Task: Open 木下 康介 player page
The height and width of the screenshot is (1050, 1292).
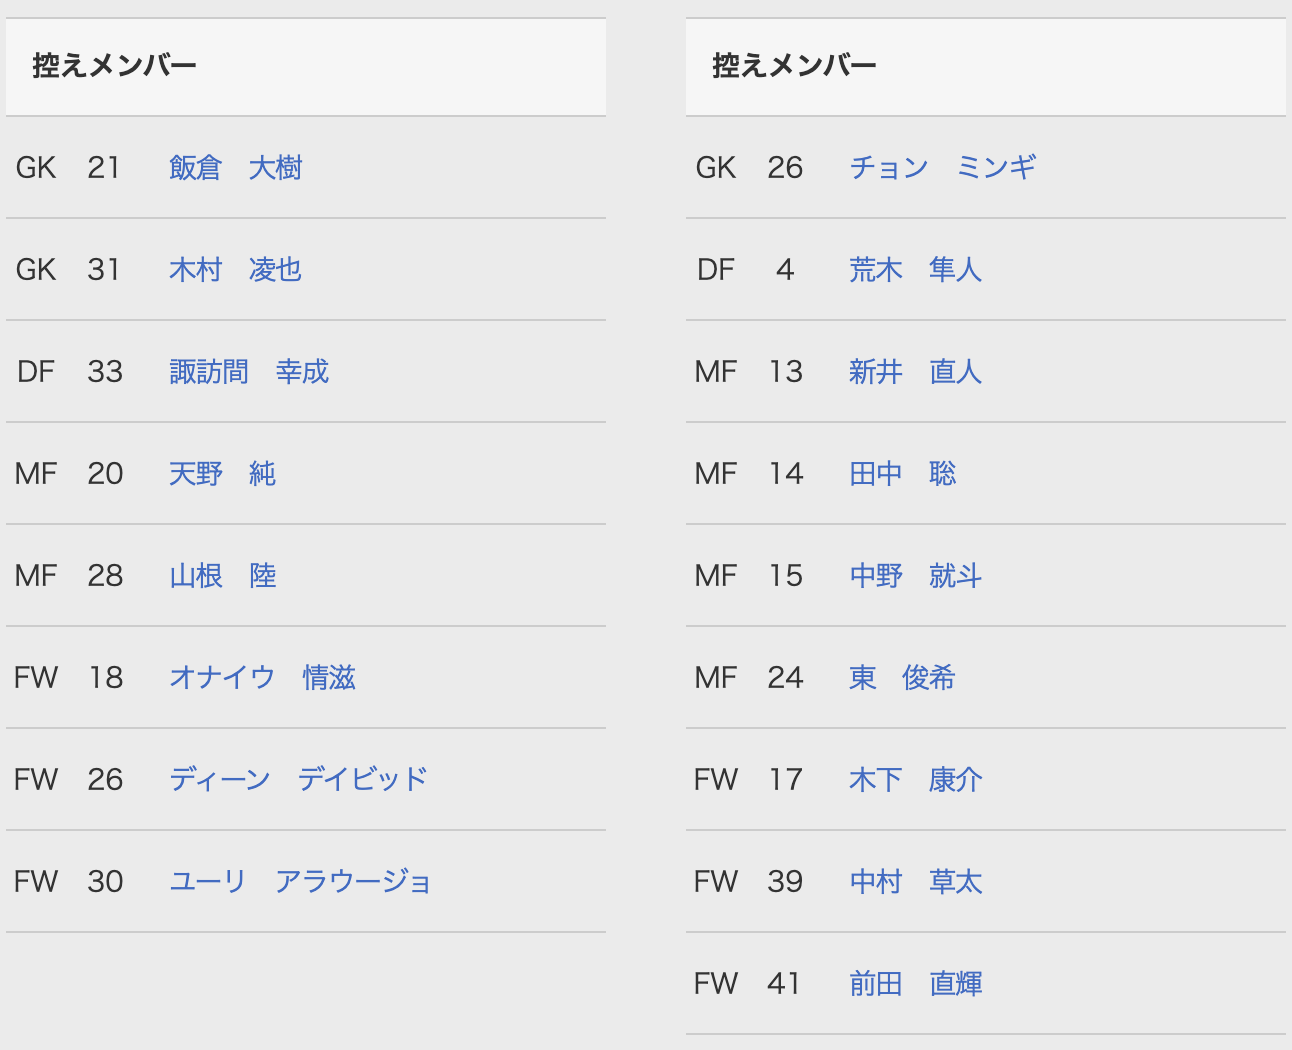Action: click(x=915, y=779)
